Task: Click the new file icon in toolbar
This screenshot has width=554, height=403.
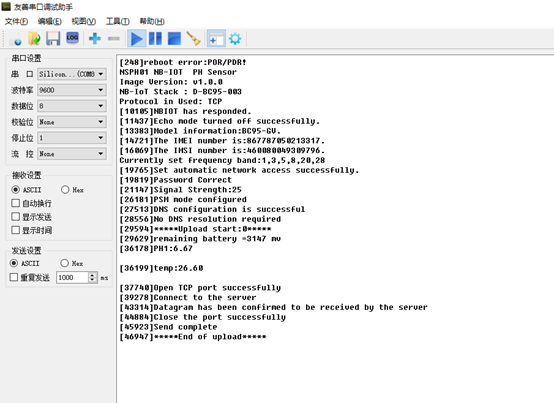Action: (15, 38)
